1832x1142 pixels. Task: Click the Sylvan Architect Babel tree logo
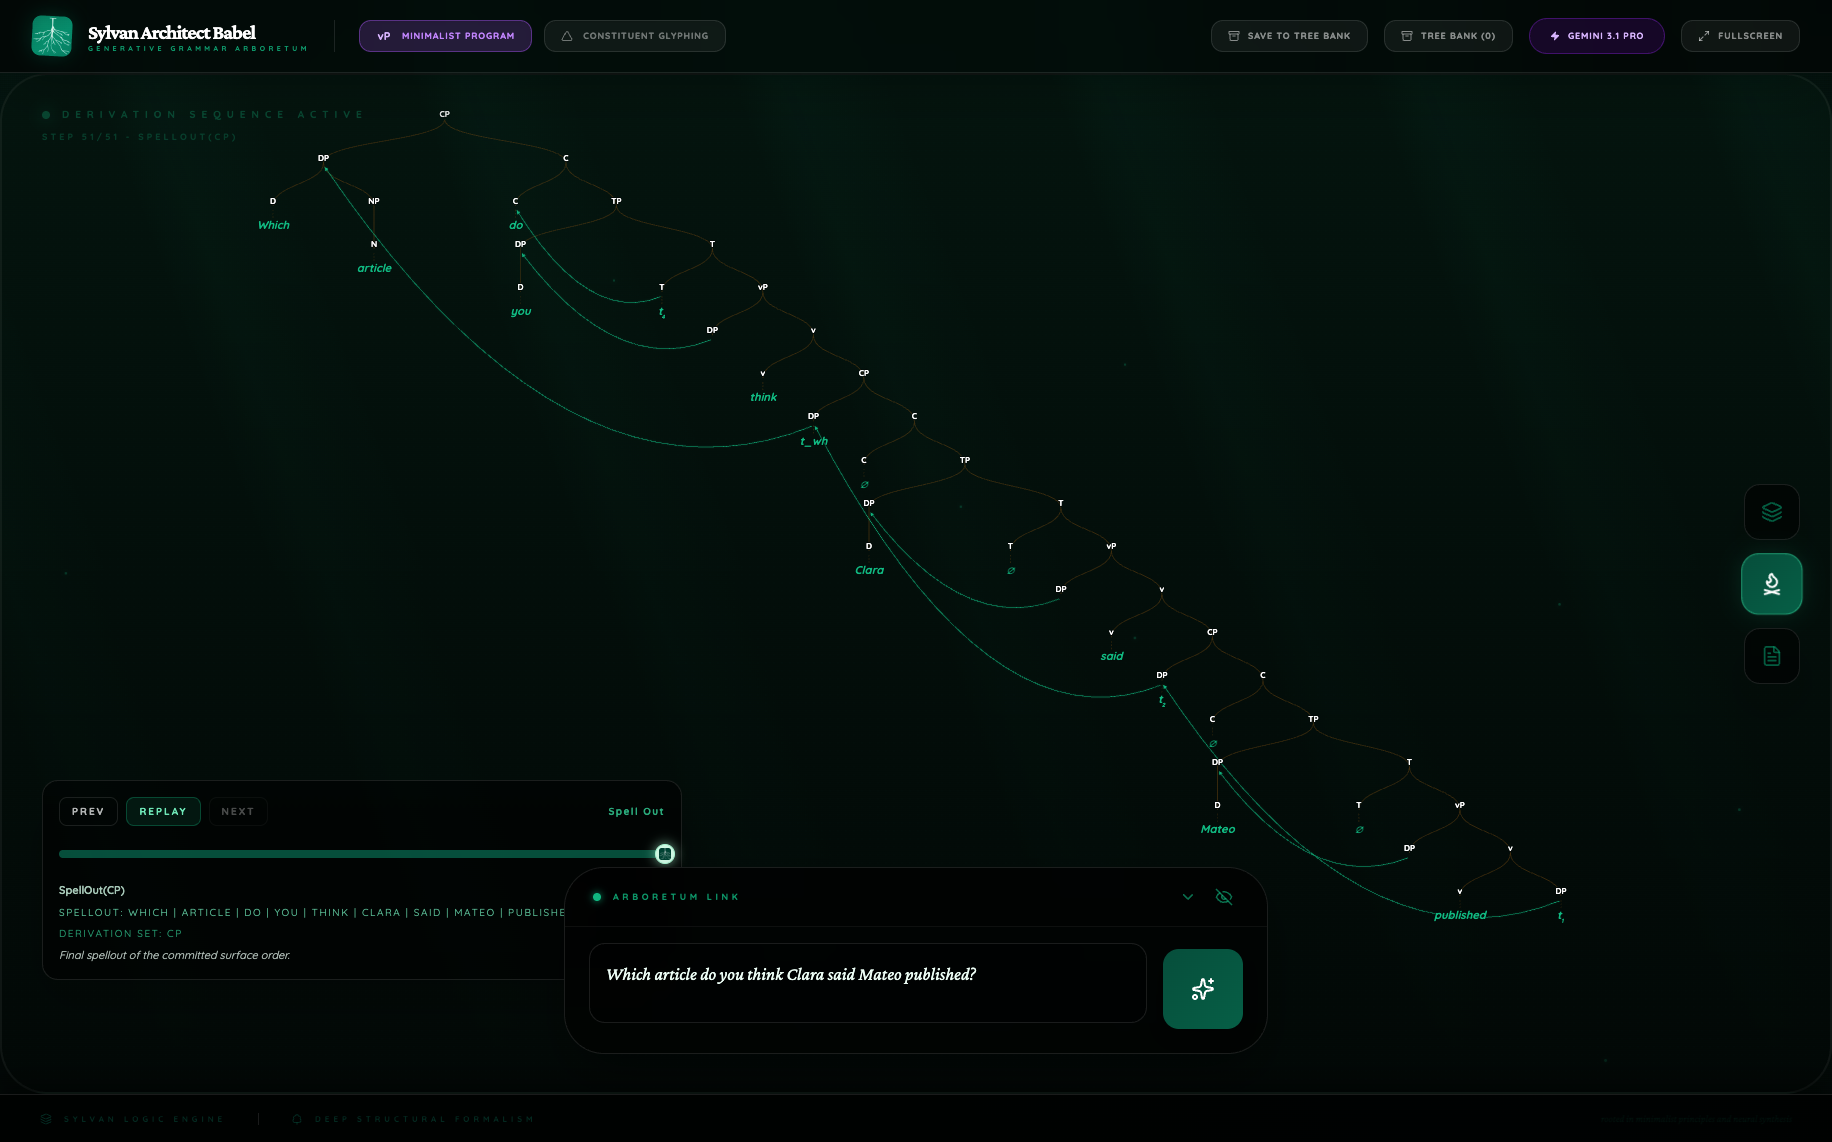(52, 36)
